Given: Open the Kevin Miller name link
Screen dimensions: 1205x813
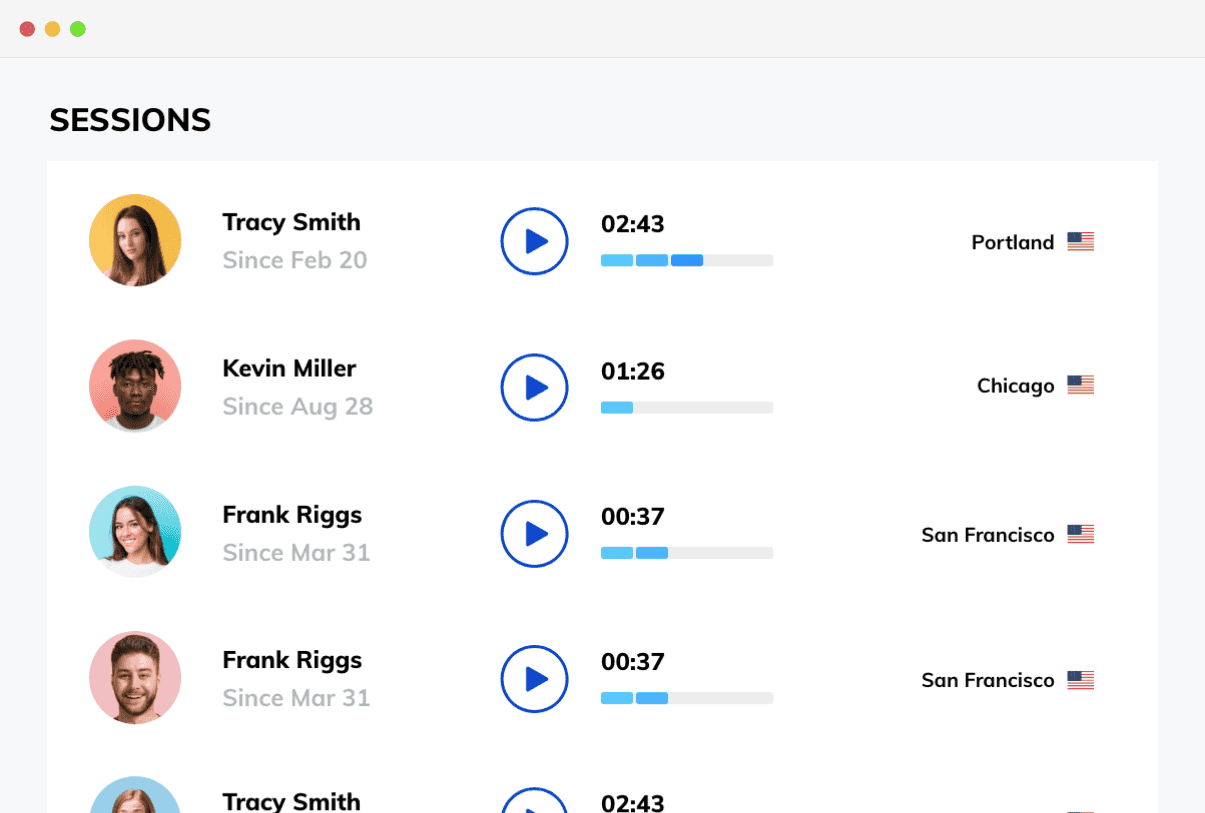Looking at the screenshot, I should 289,368.
